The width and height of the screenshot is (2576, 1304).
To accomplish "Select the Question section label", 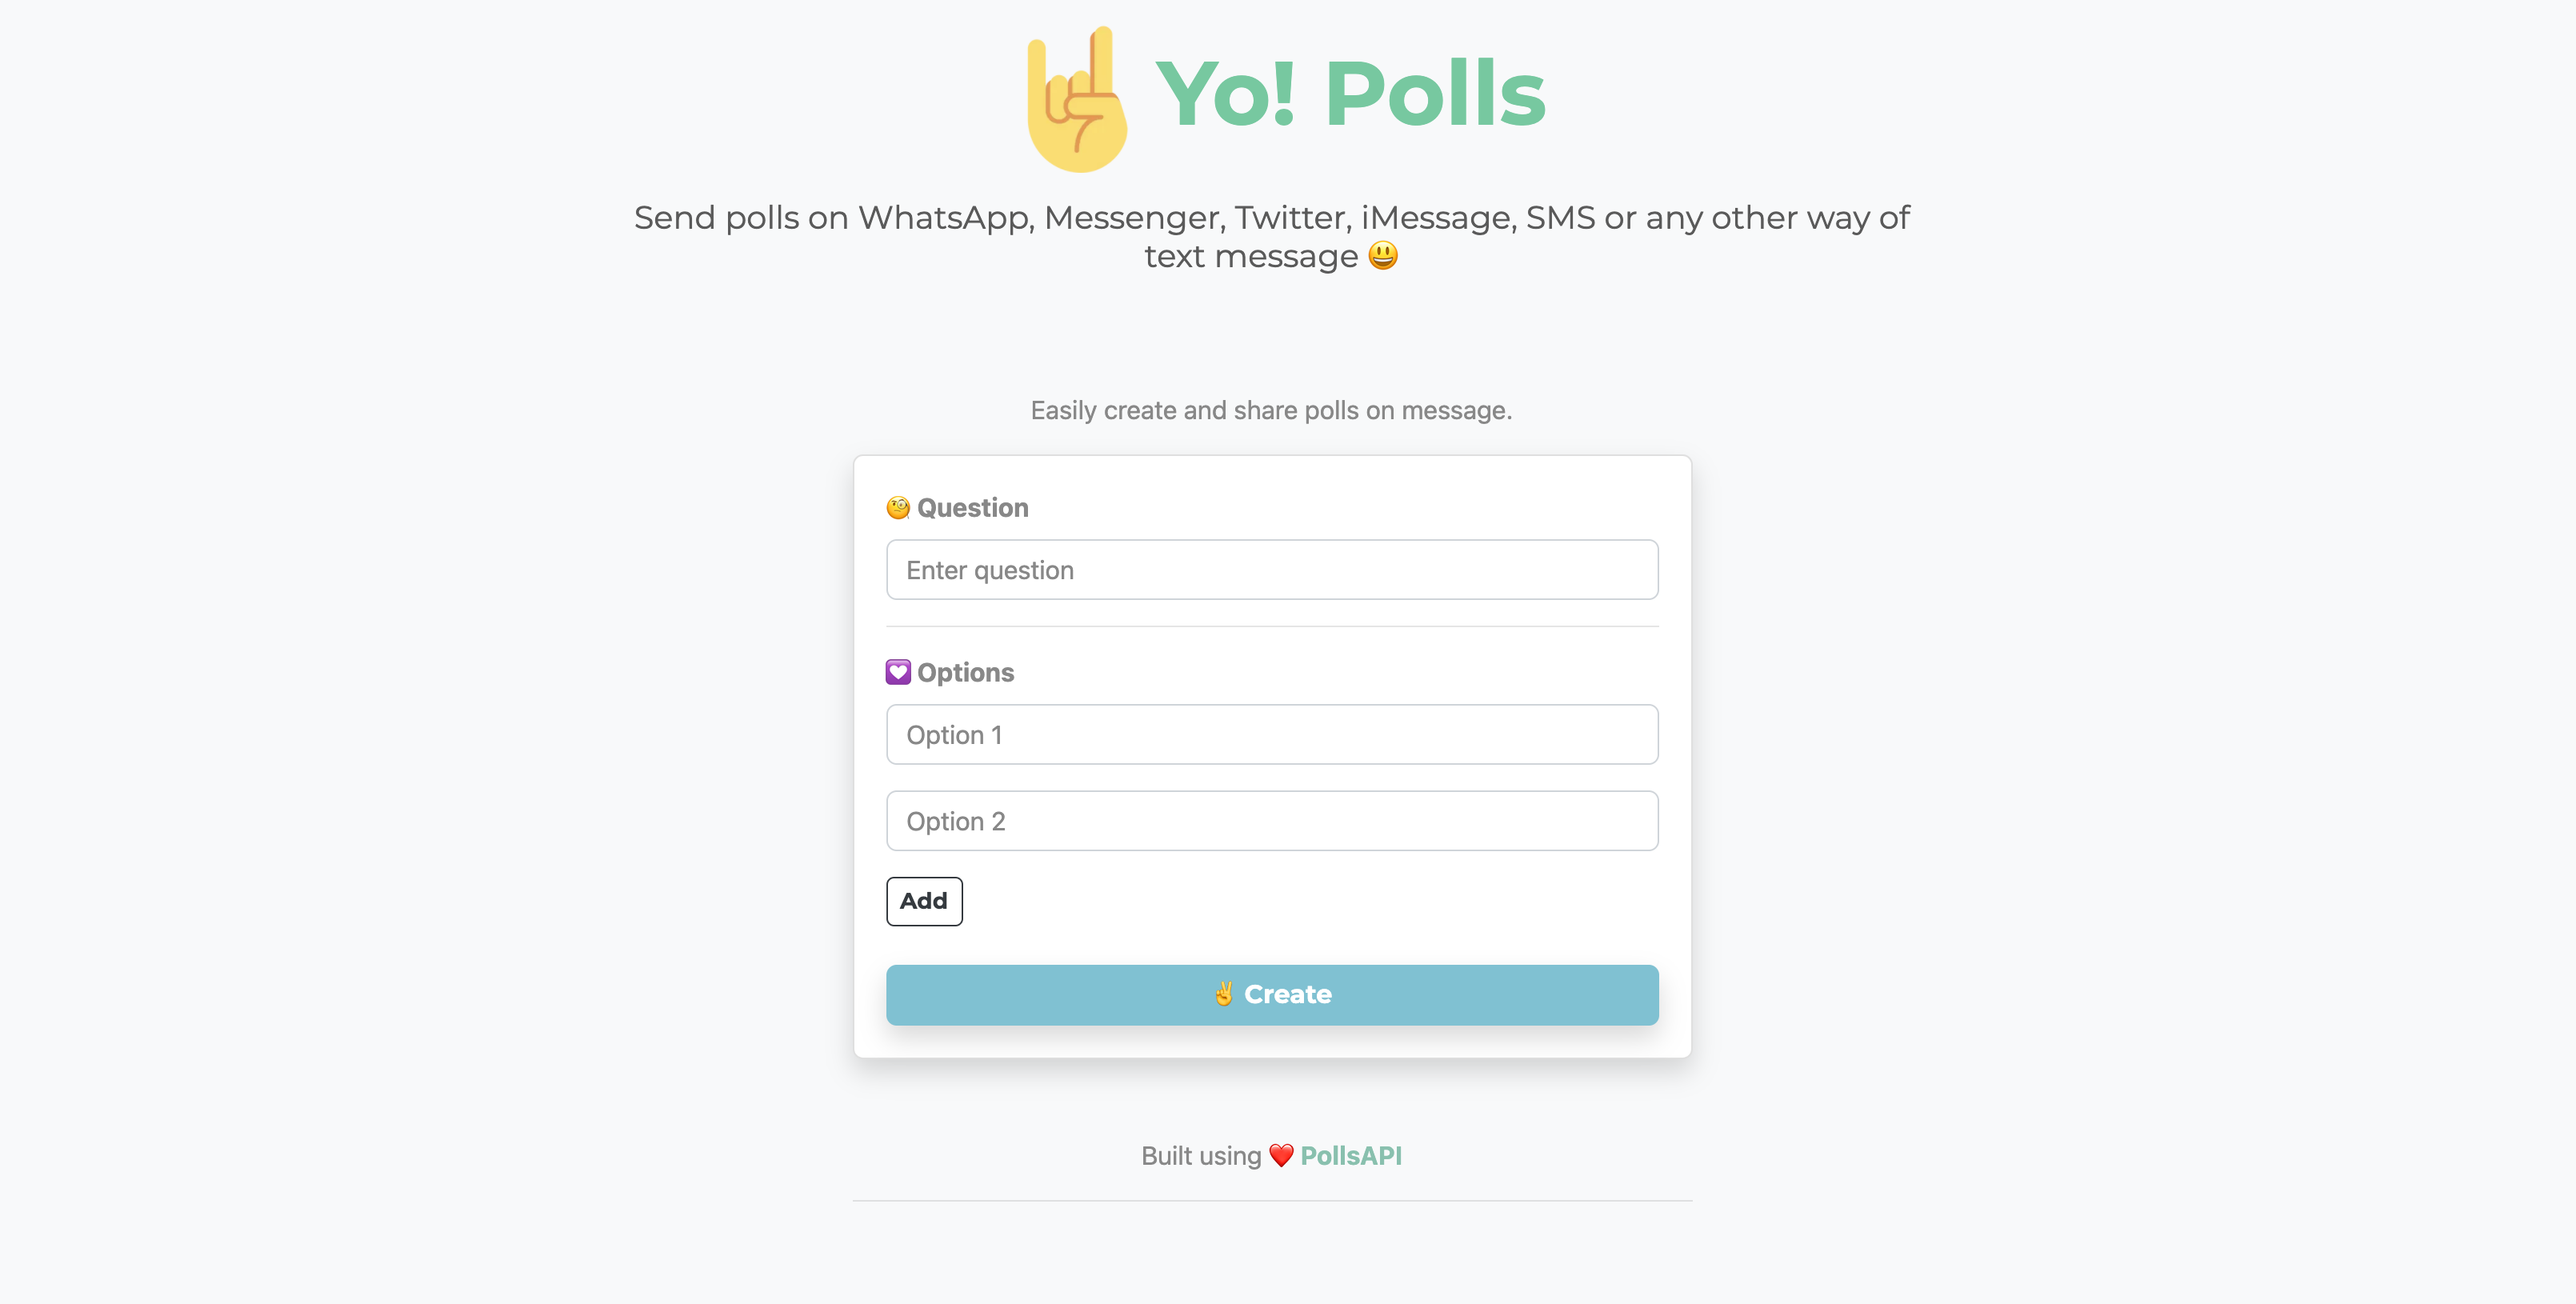I will click(x=972, y=507).
